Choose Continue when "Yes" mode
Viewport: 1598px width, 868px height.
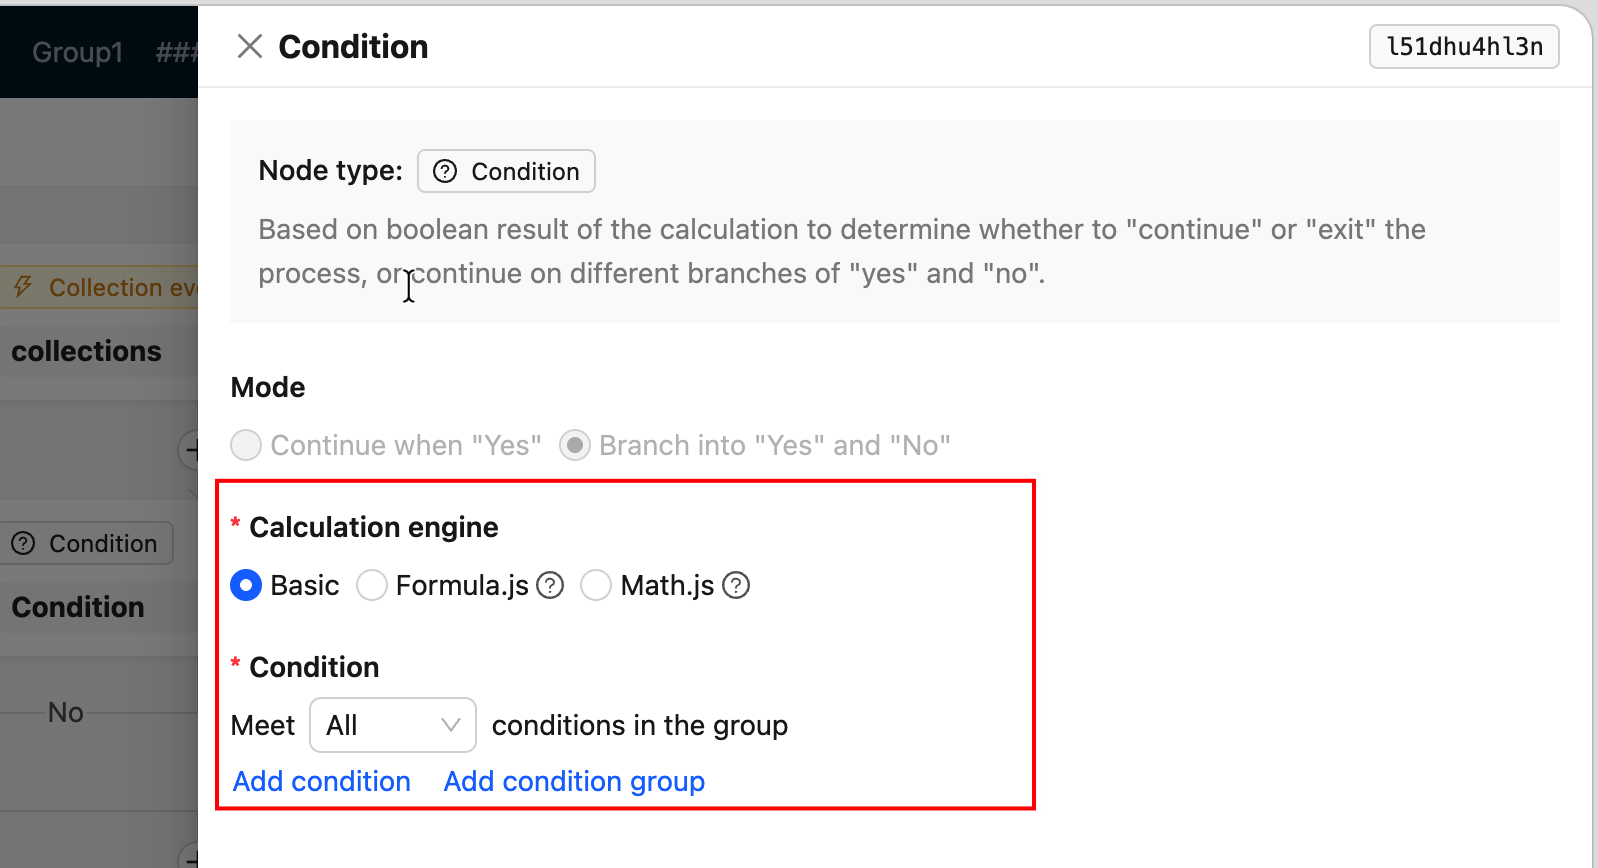[246, 445]
